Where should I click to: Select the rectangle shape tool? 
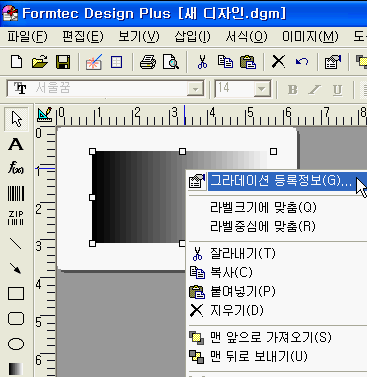(16, 294)
